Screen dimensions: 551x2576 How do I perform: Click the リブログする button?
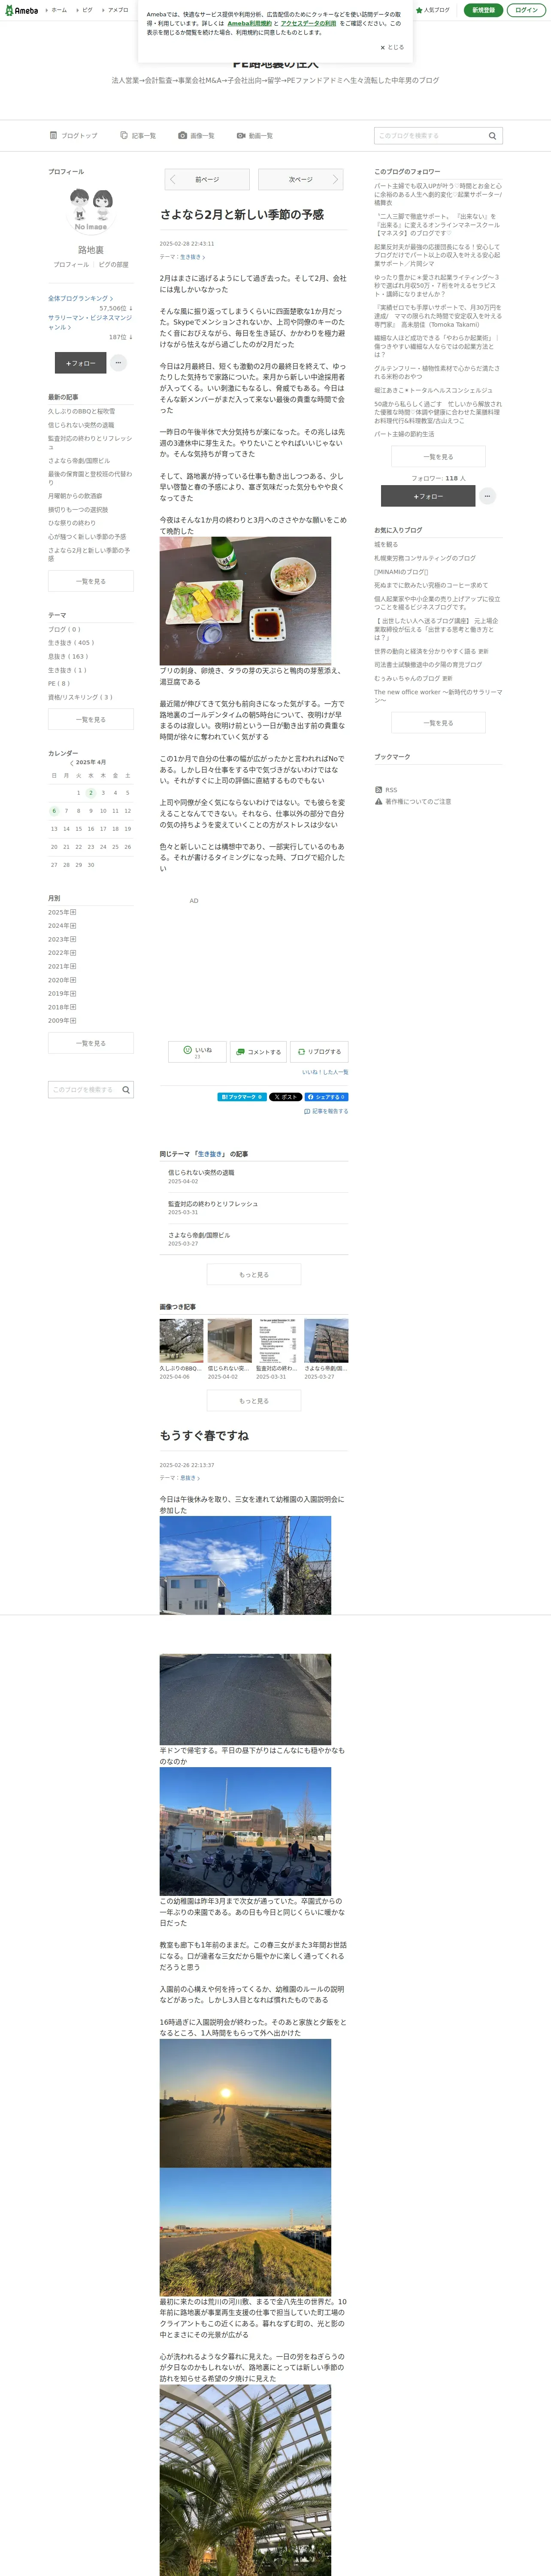click(x=319, y=1051)
